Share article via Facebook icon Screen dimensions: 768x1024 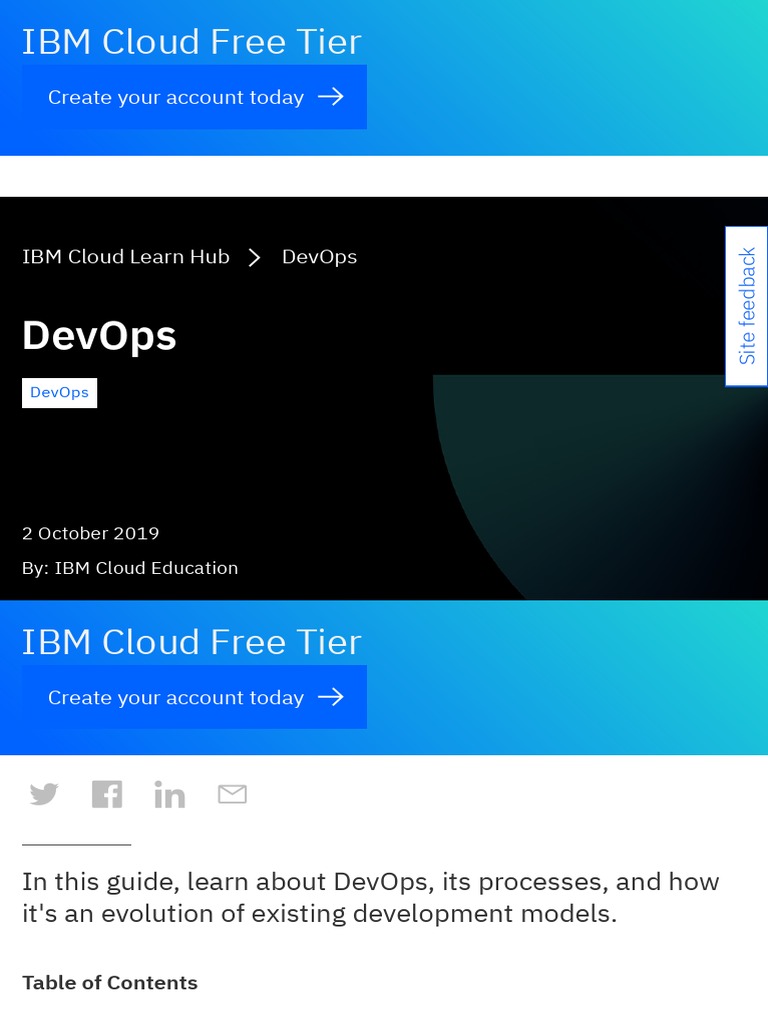click(x=107, y=794)
